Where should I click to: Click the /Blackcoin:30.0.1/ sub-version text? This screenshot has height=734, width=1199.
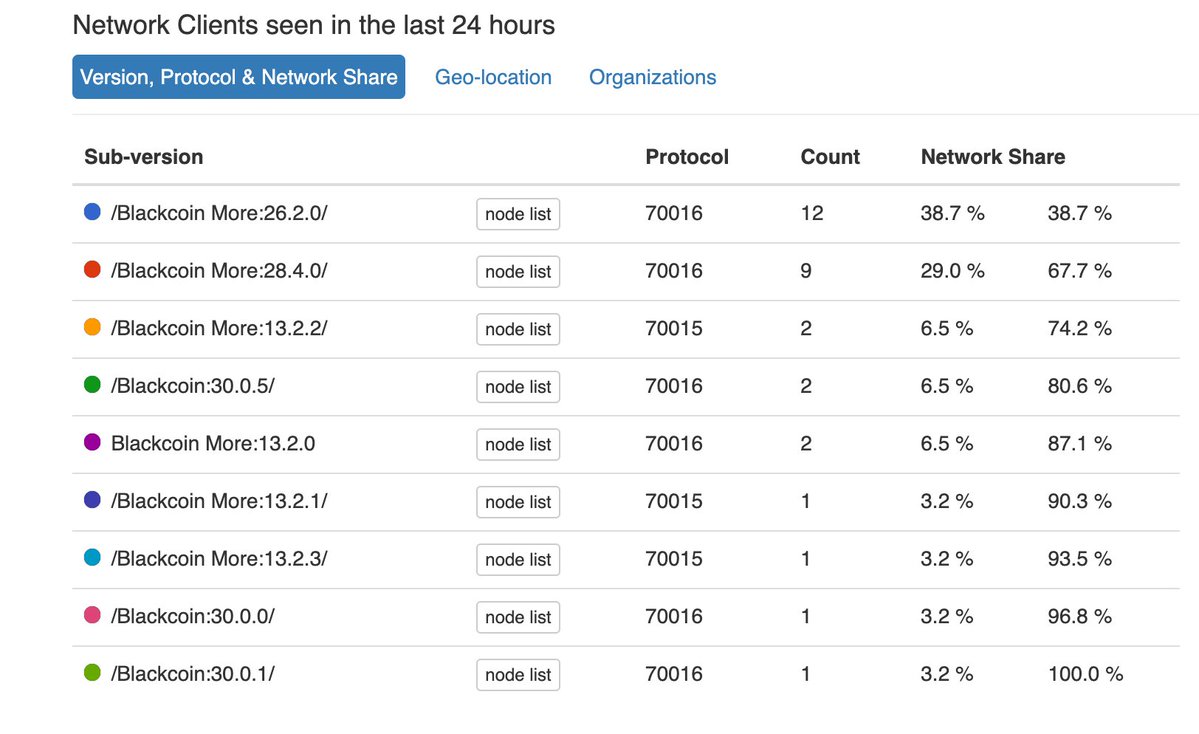click(x=193, y=674)
